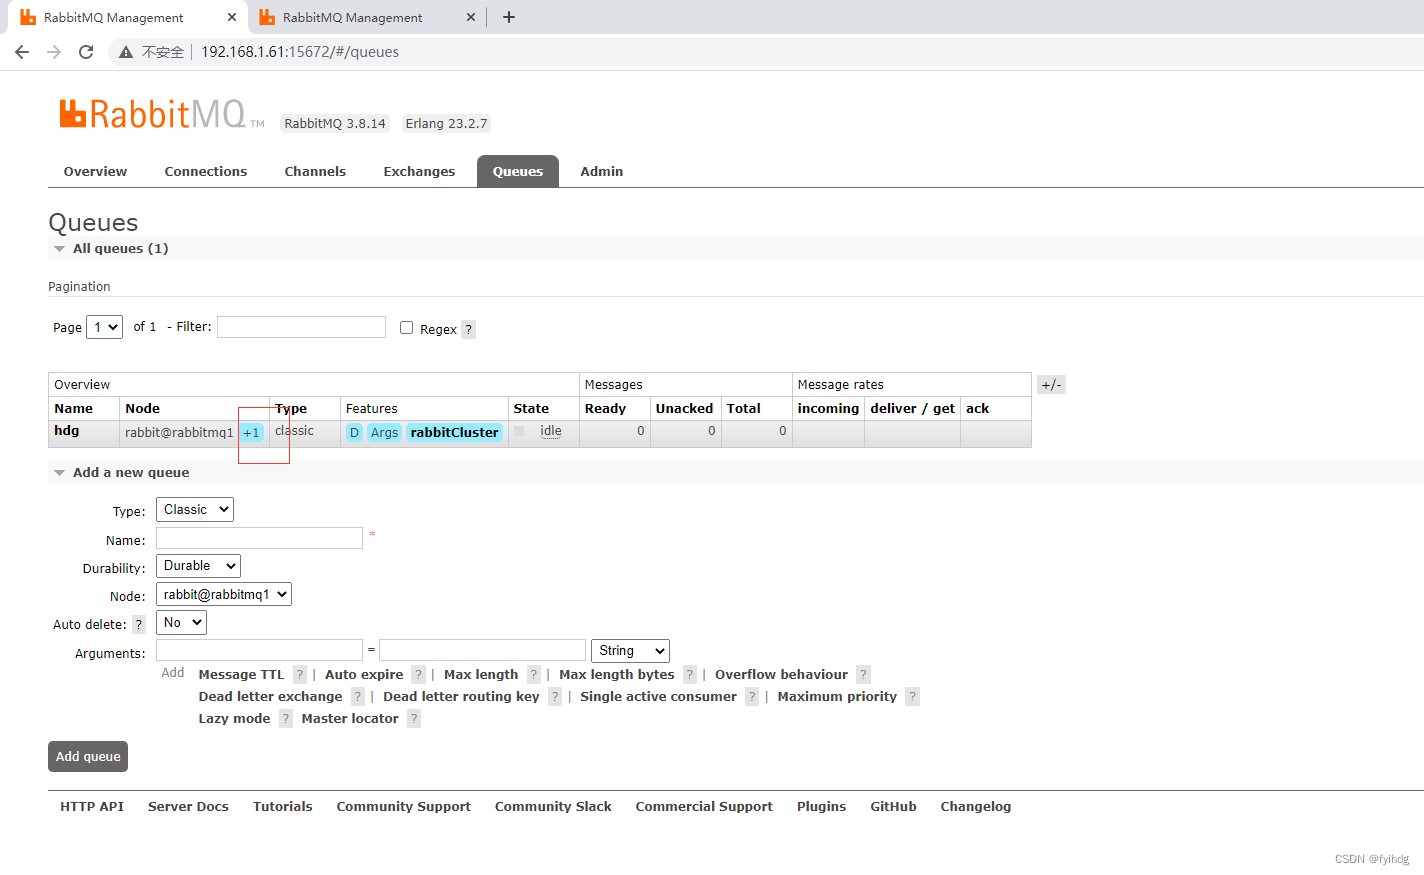Go back using the browser back arrow
The width and height of the screenshot is (1424, 875).
[22, 52]
